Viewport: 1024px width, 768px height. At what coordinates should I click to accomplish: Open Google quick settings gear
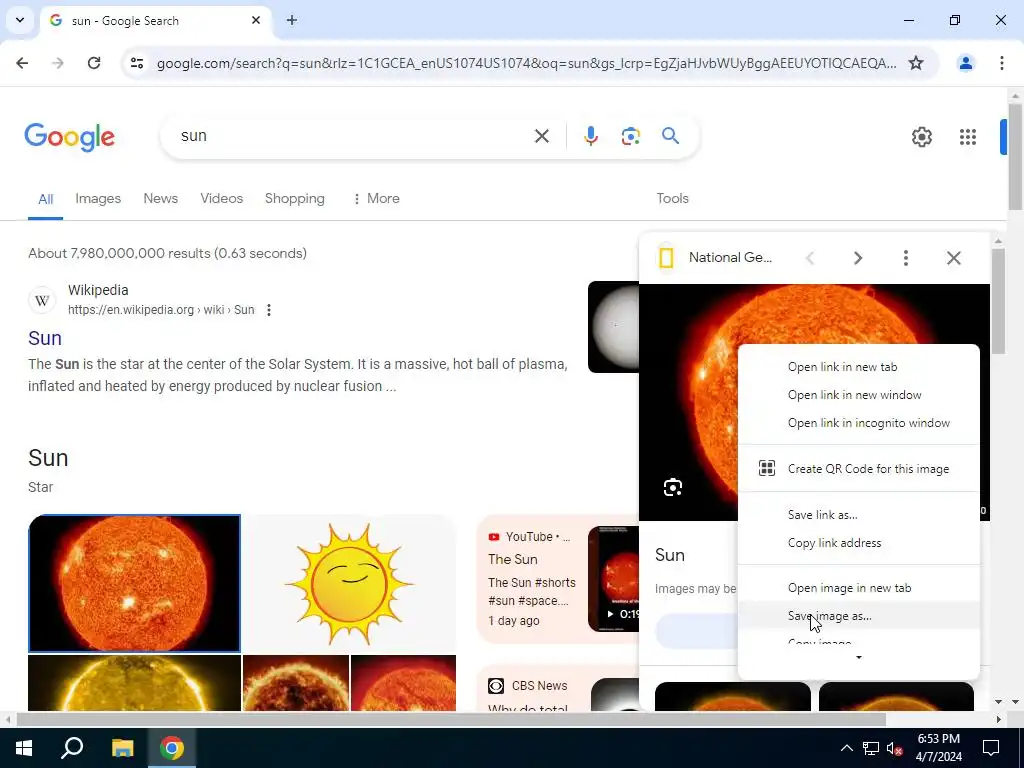(921, 137)
